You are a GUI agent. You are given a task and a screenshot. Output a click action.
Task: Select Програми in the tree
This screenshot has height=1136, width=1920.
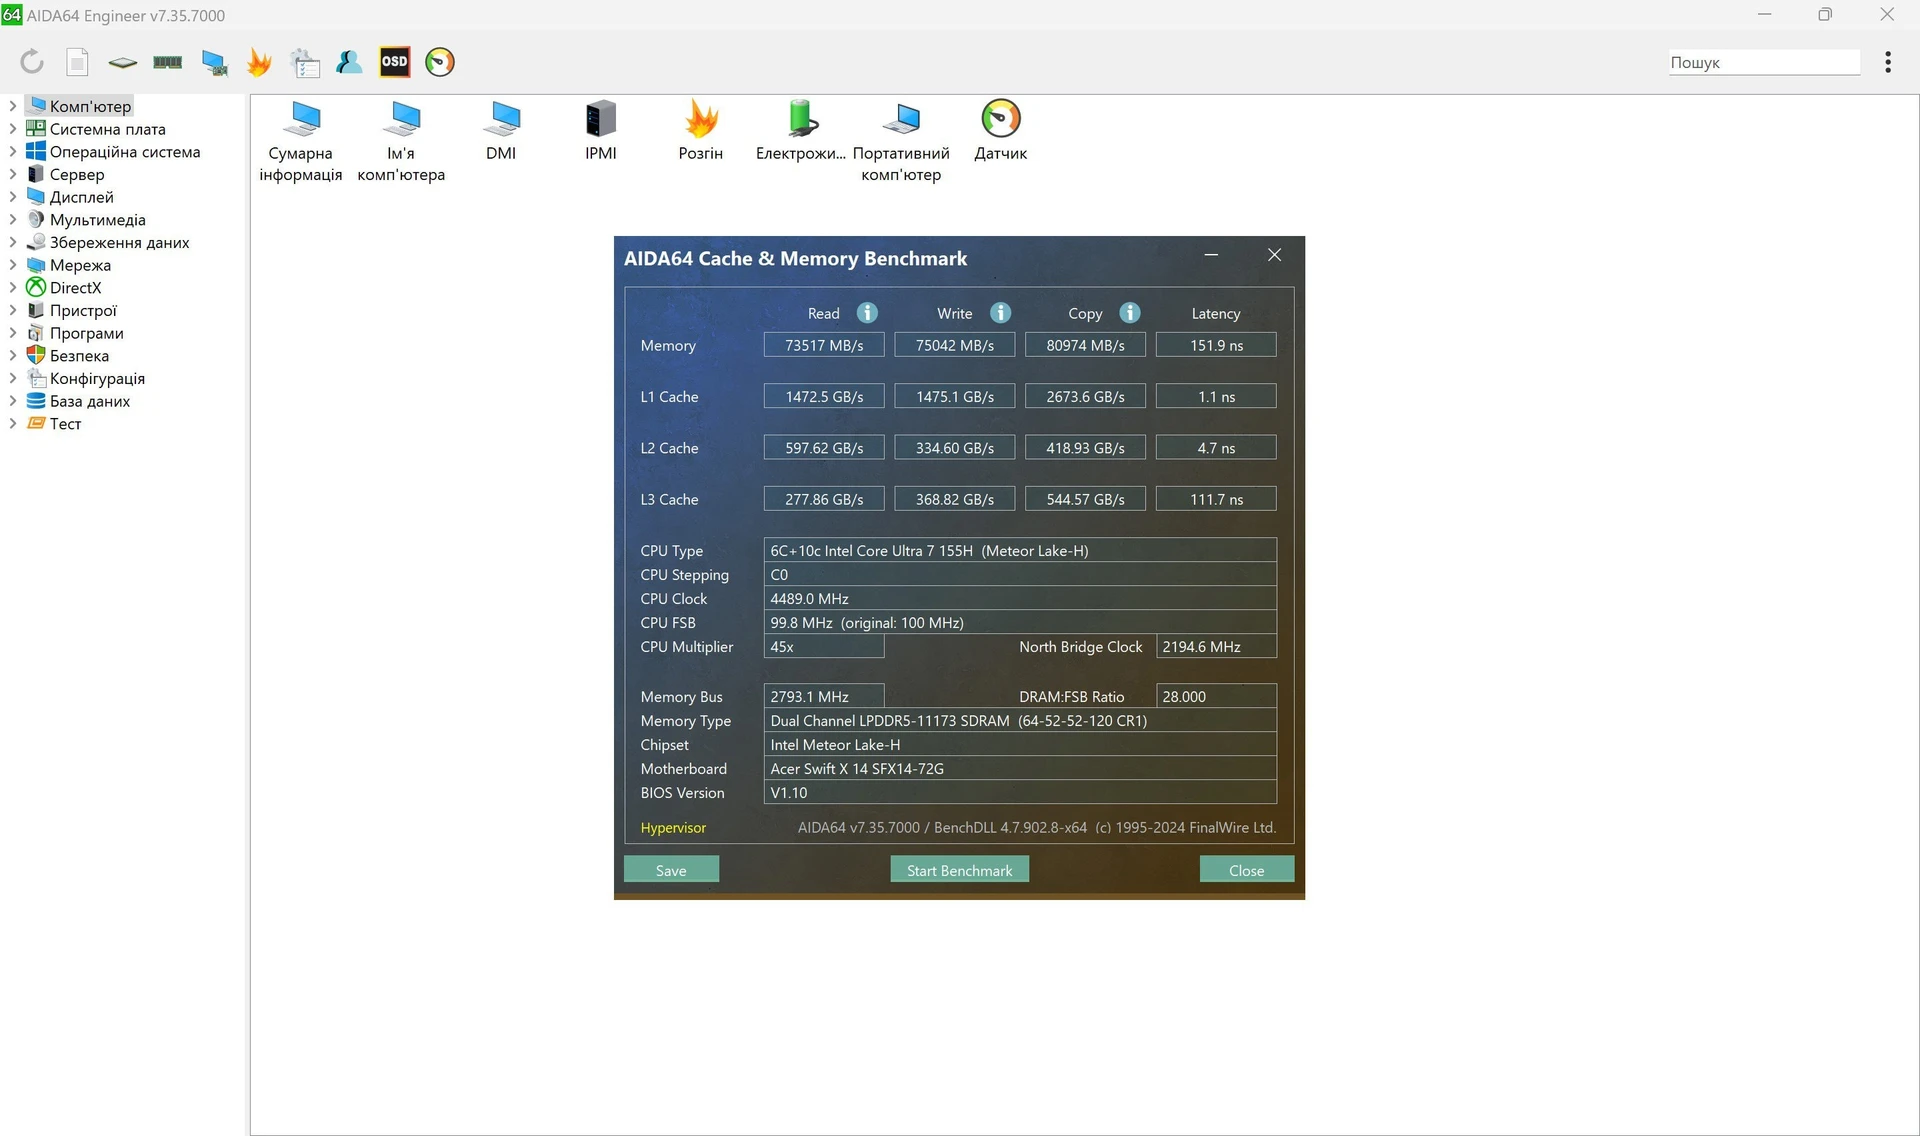tap(86, 333)
